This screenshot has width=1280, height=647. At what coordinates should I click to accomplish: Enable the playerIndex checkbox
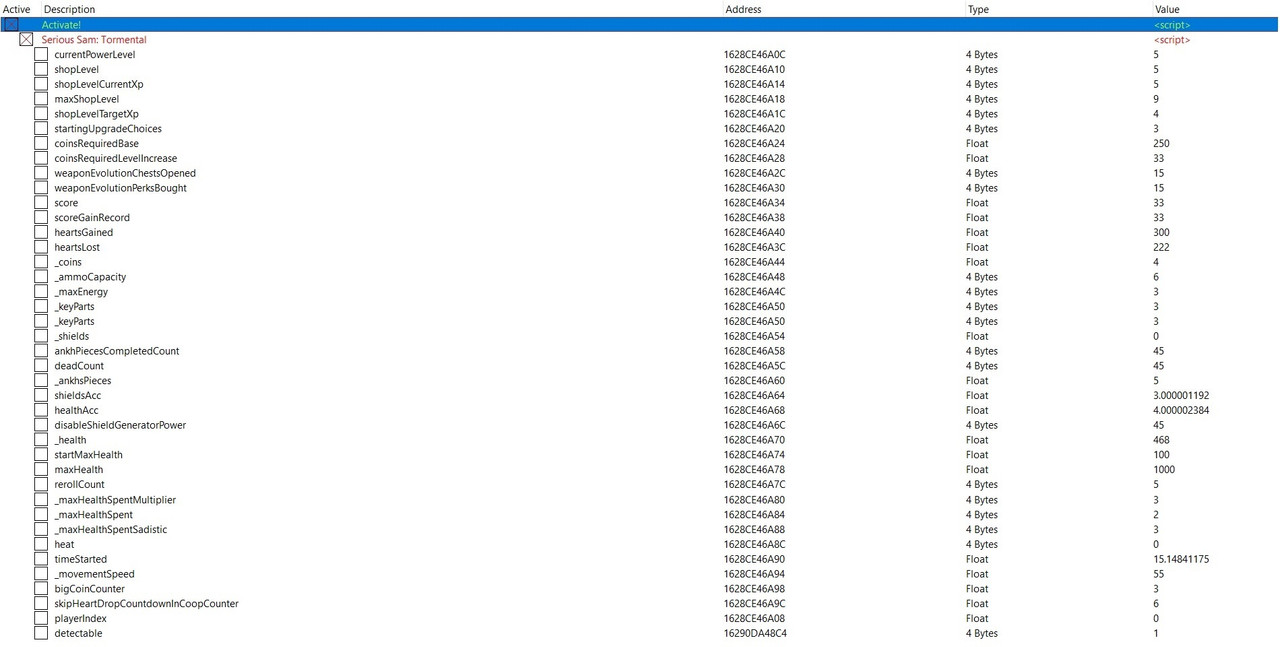41,618
